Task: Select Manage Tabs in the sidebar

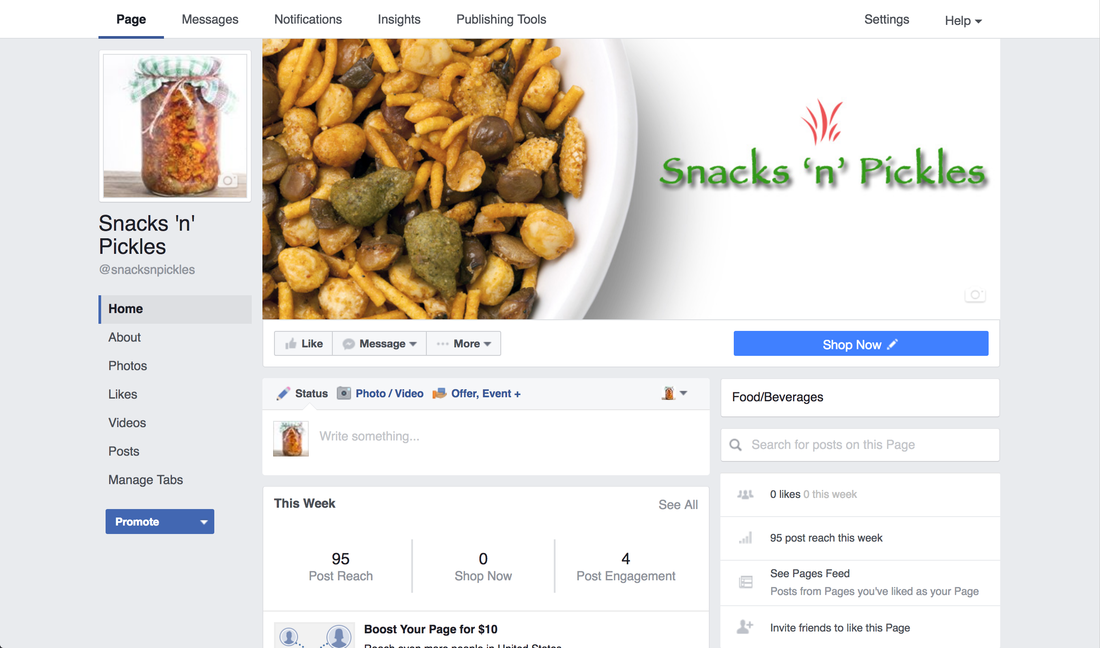Action: point(145,480)
